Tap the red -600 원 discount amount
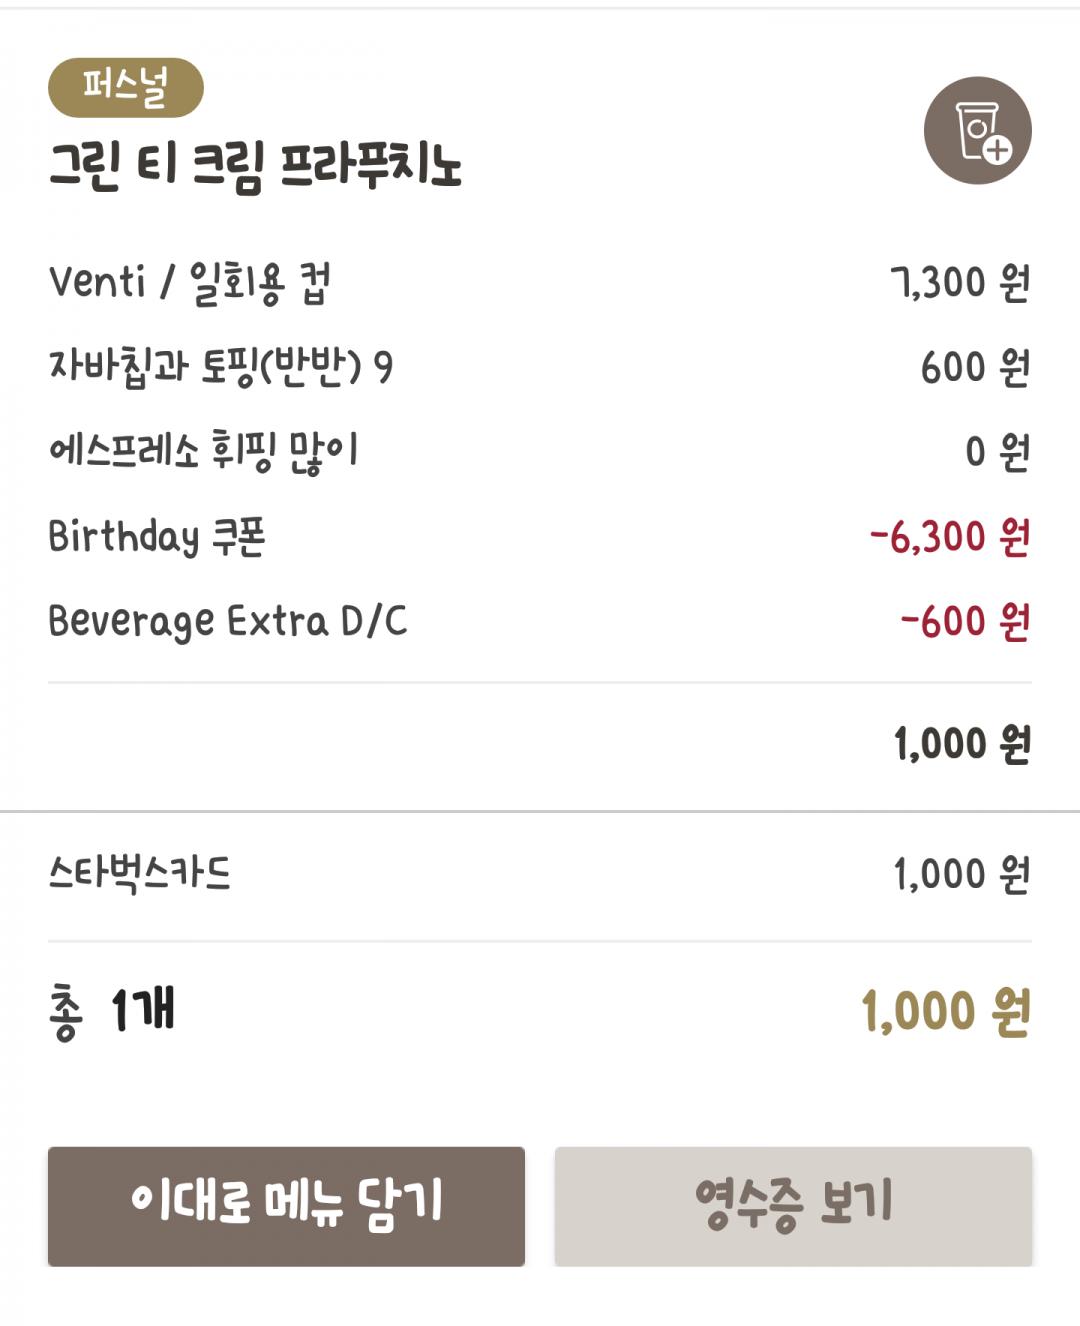 (x=964, y=621)
